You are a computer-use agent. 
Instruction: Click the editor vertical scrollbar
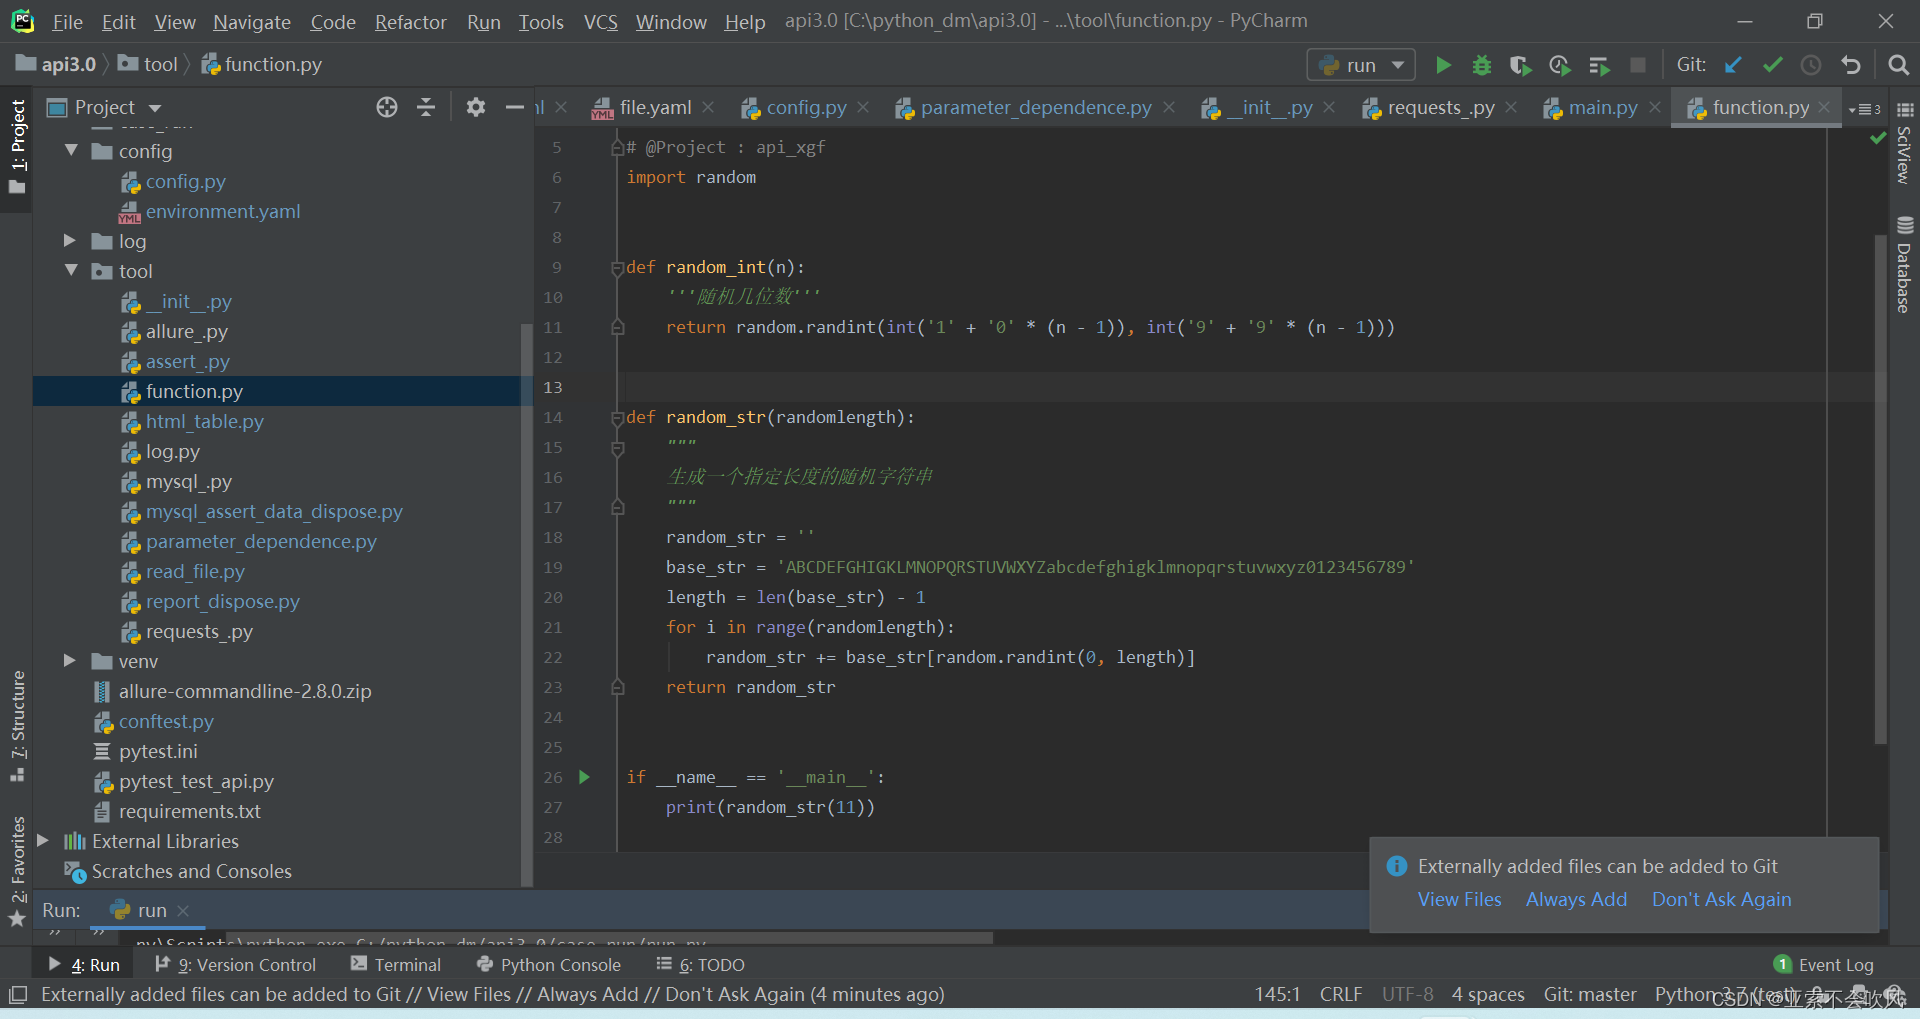click(1880, 489)
